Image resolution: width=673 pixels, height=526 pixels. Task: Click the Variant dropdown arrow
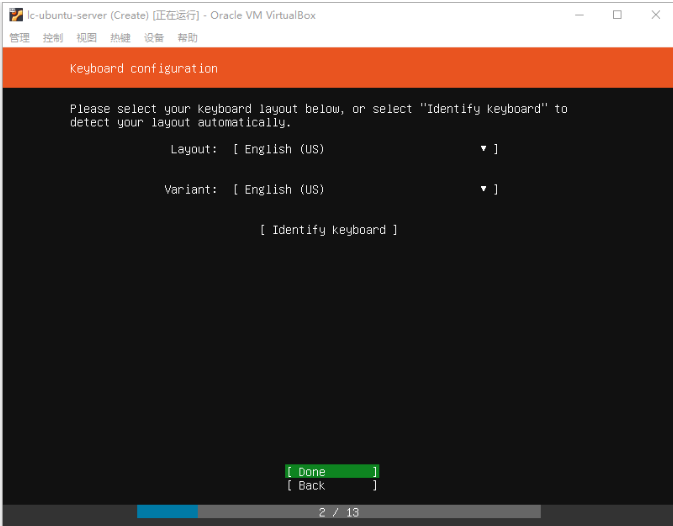[x=484, y=189]
